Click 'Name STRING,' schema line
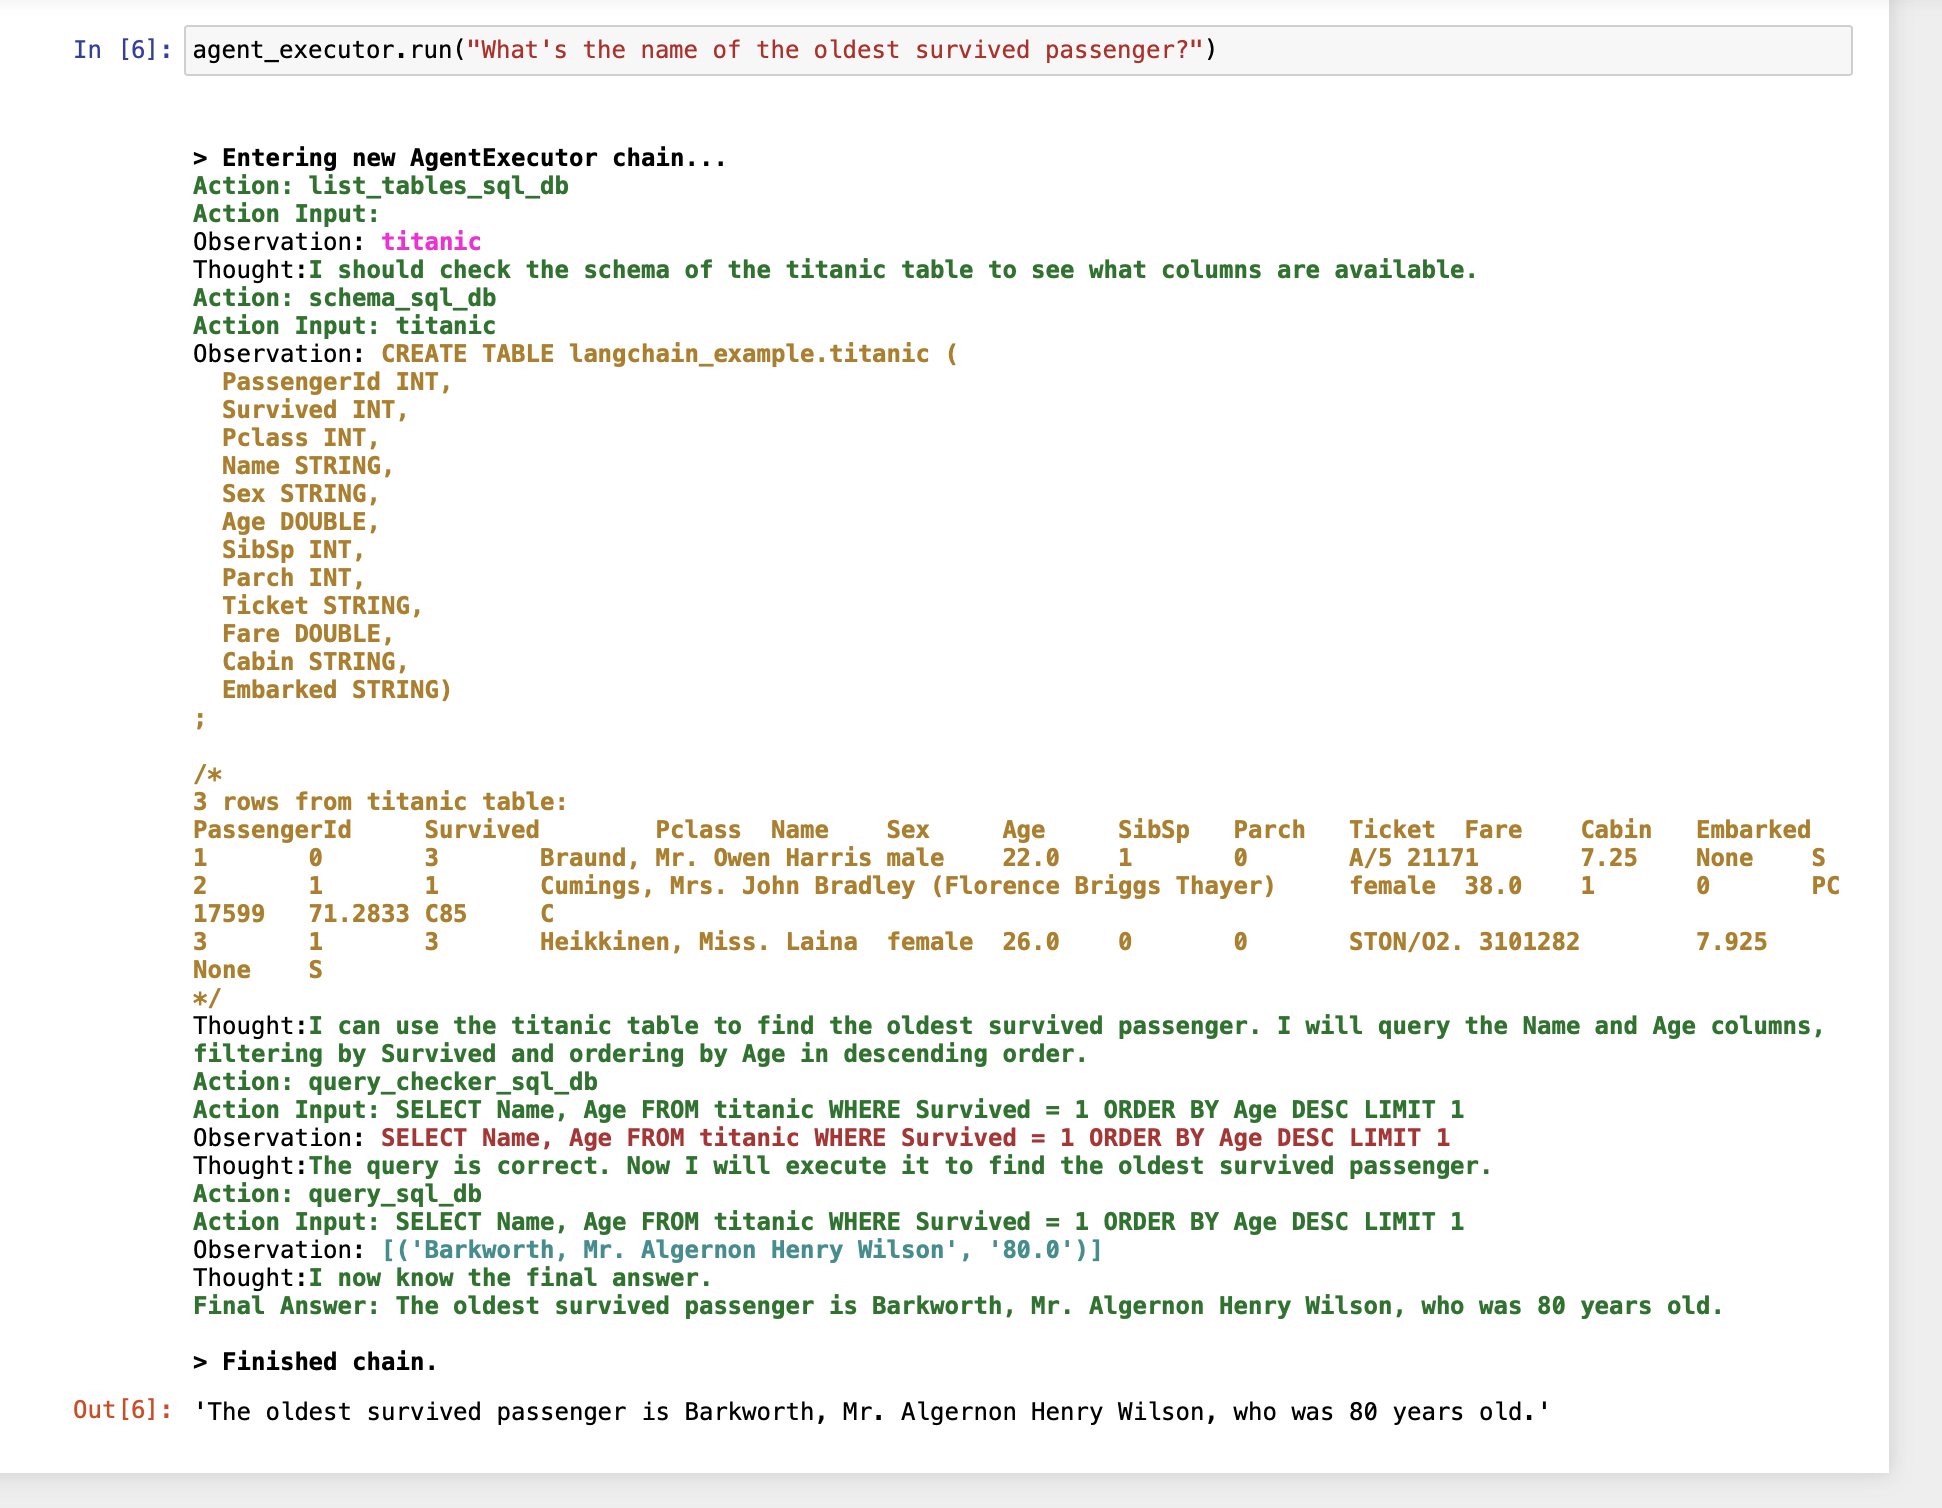This screenshot has width=1942, height=1508. point(308,466)
